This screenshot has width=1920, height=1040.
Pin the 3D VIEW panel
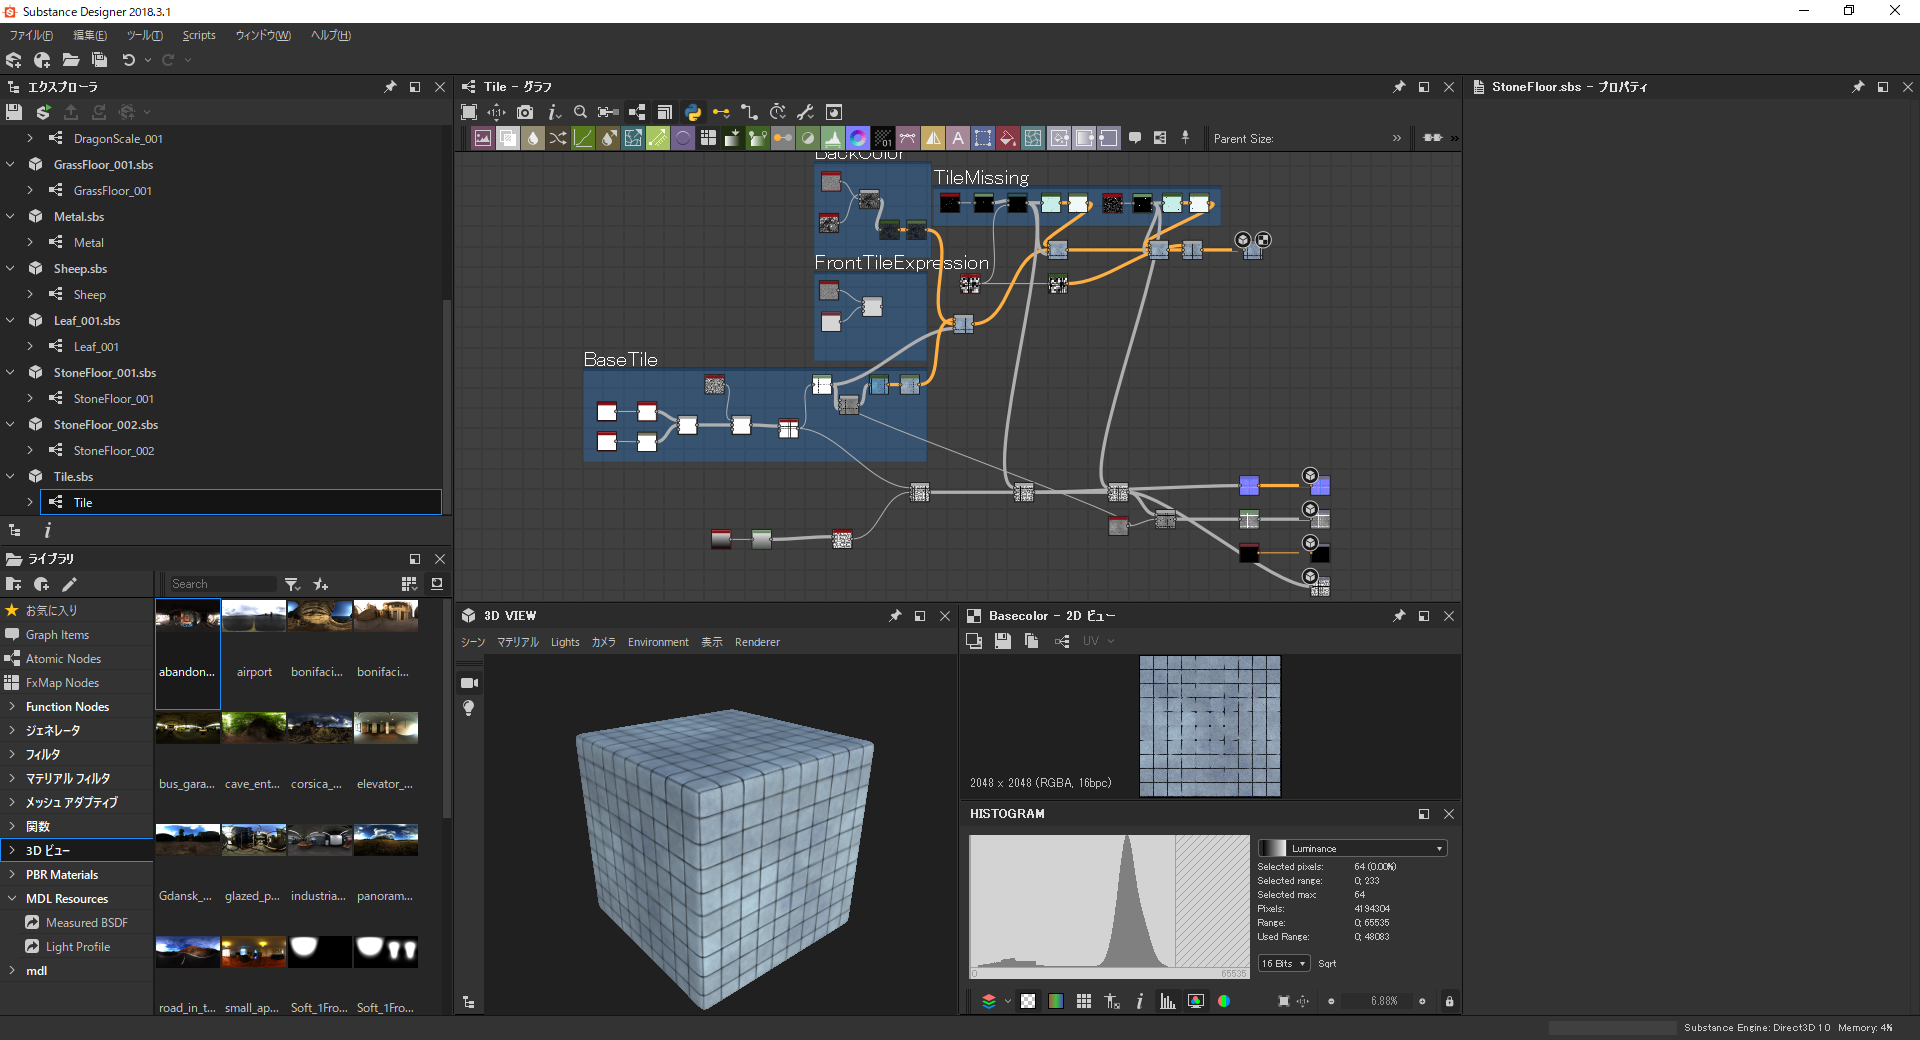point(895,616)
